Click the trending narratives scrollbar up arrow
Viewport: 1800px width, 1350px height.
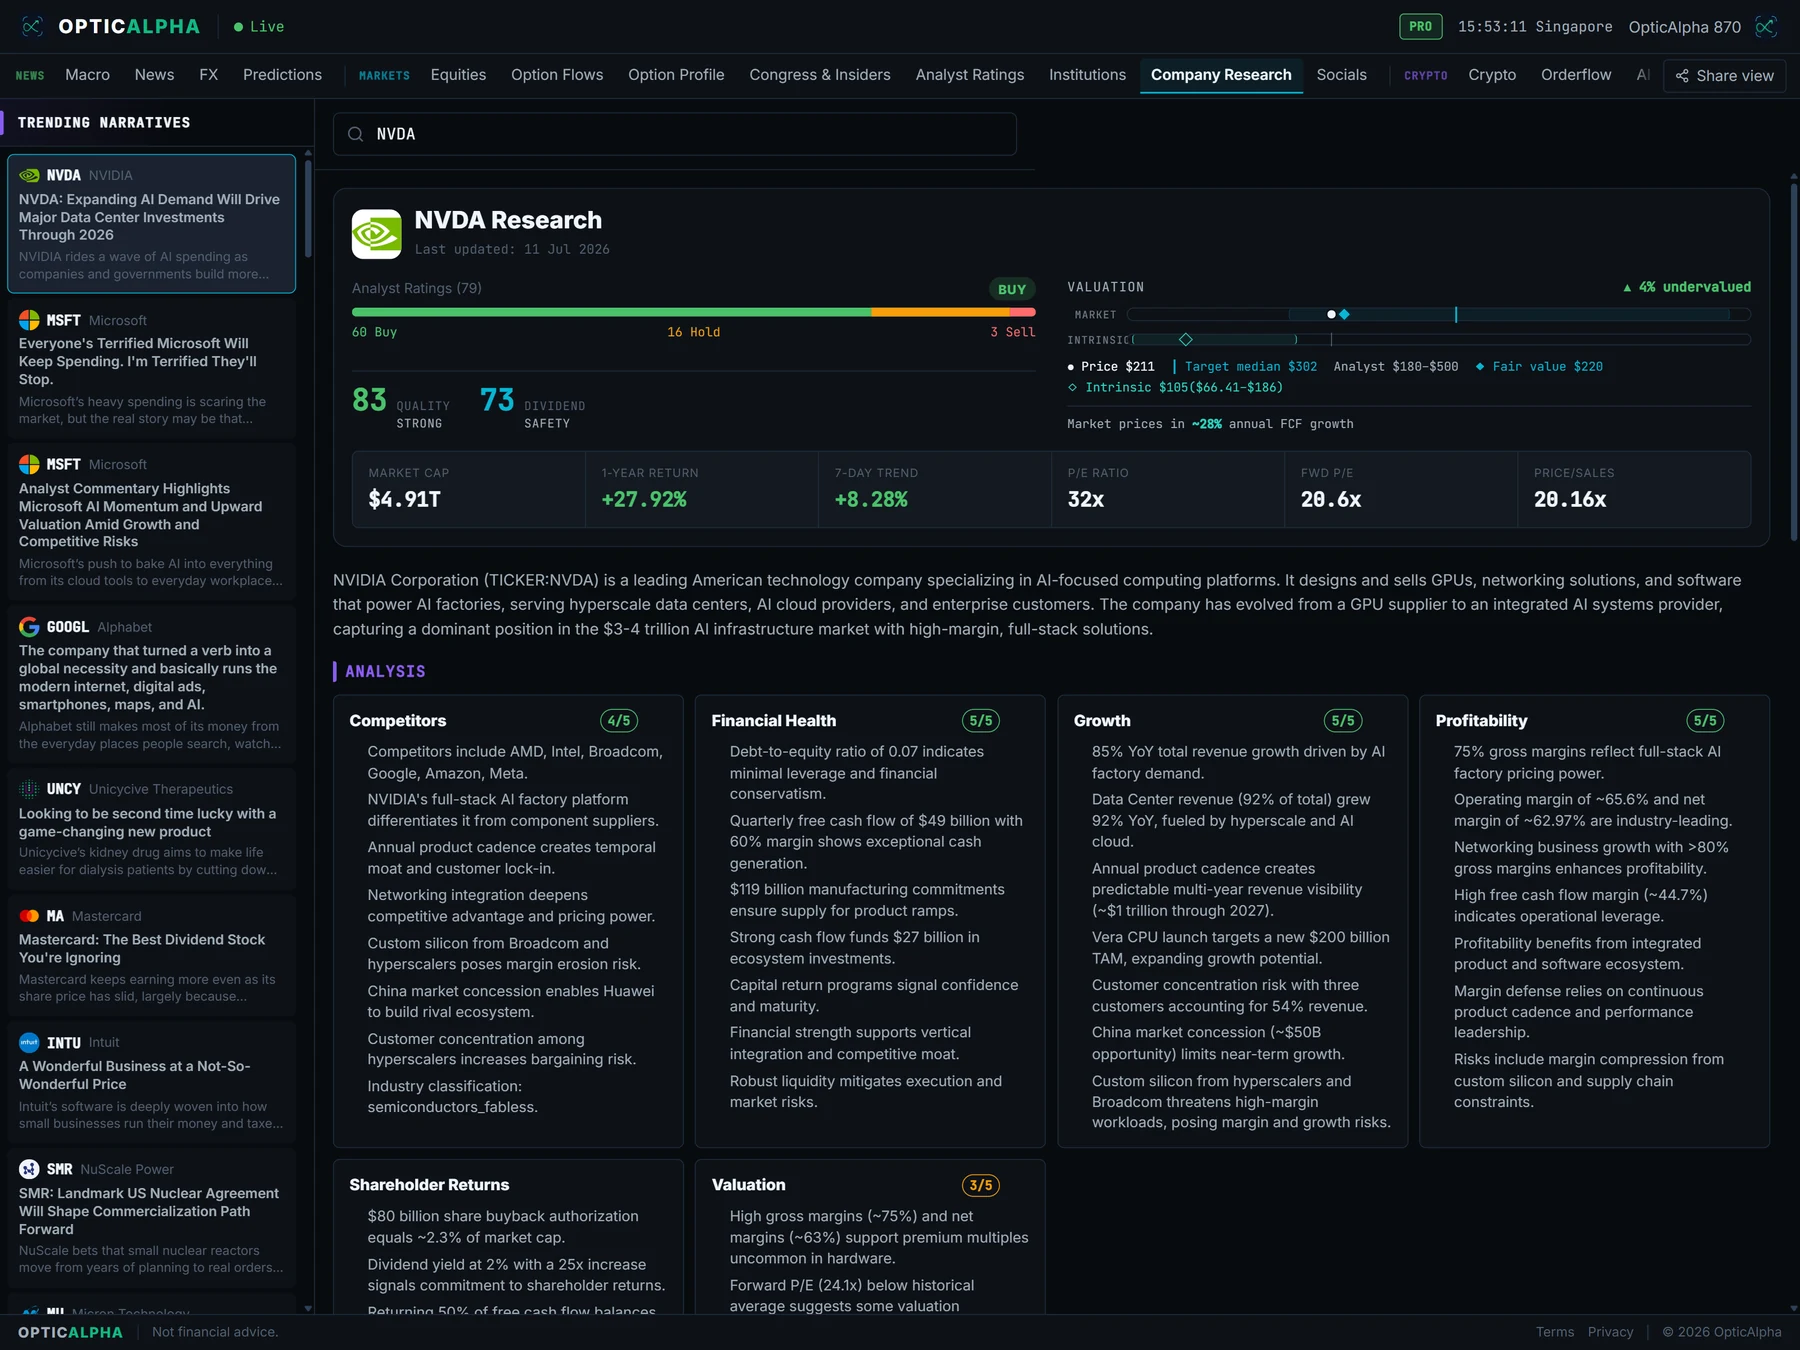[x=308, y=153]
